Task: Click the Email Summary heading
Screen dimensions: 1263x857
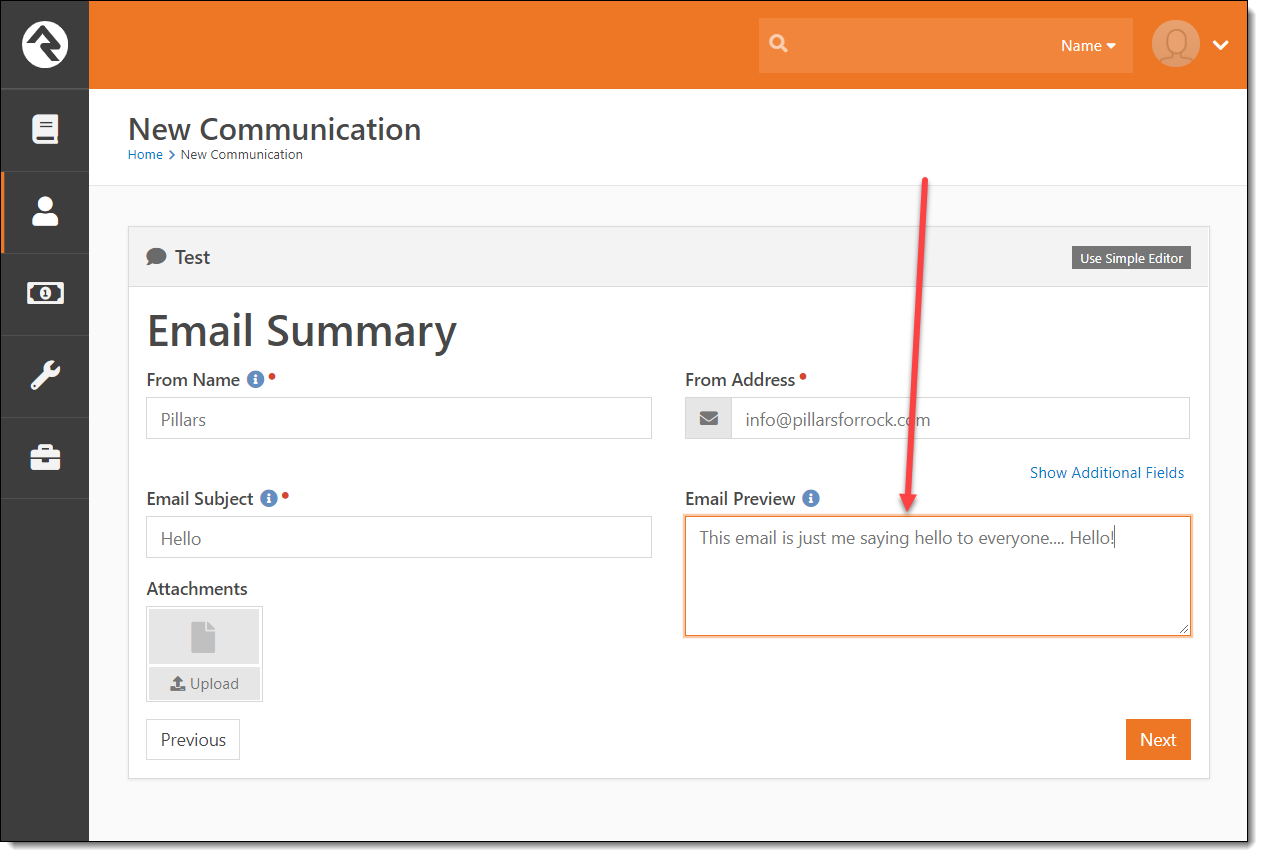Action: (x=302, y=331)
